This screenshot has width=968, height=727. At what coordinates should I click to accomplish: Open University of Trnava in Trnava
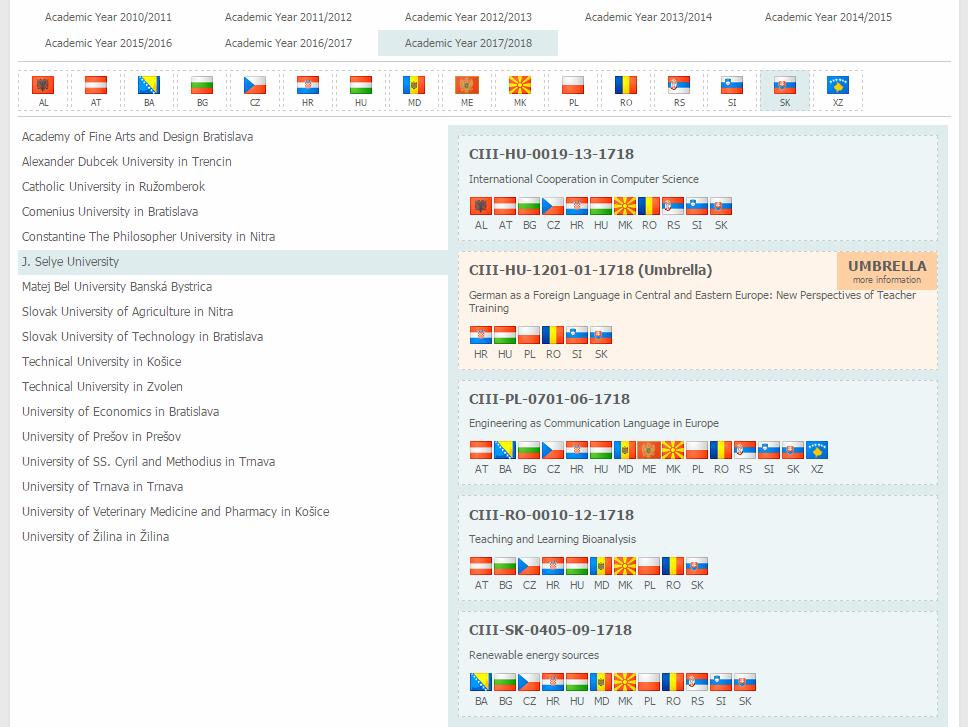(102, 486)
